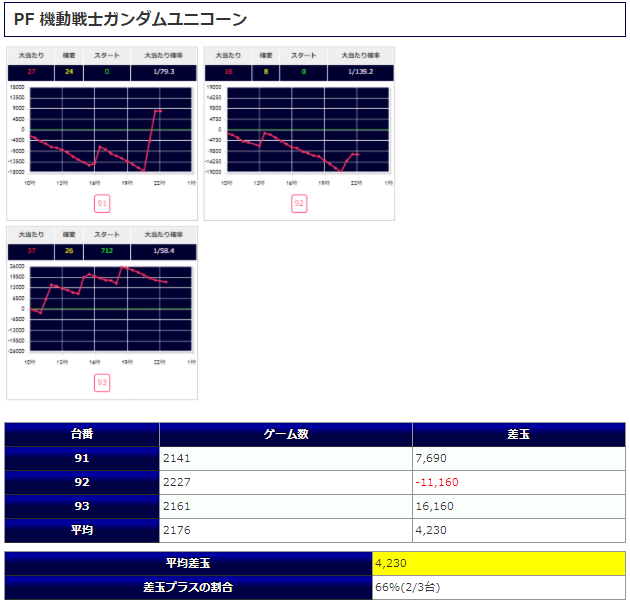The height and width of the screenshot is (607, 630).
Task: Click the 7,690 difference value
Action: click(431, 458)
